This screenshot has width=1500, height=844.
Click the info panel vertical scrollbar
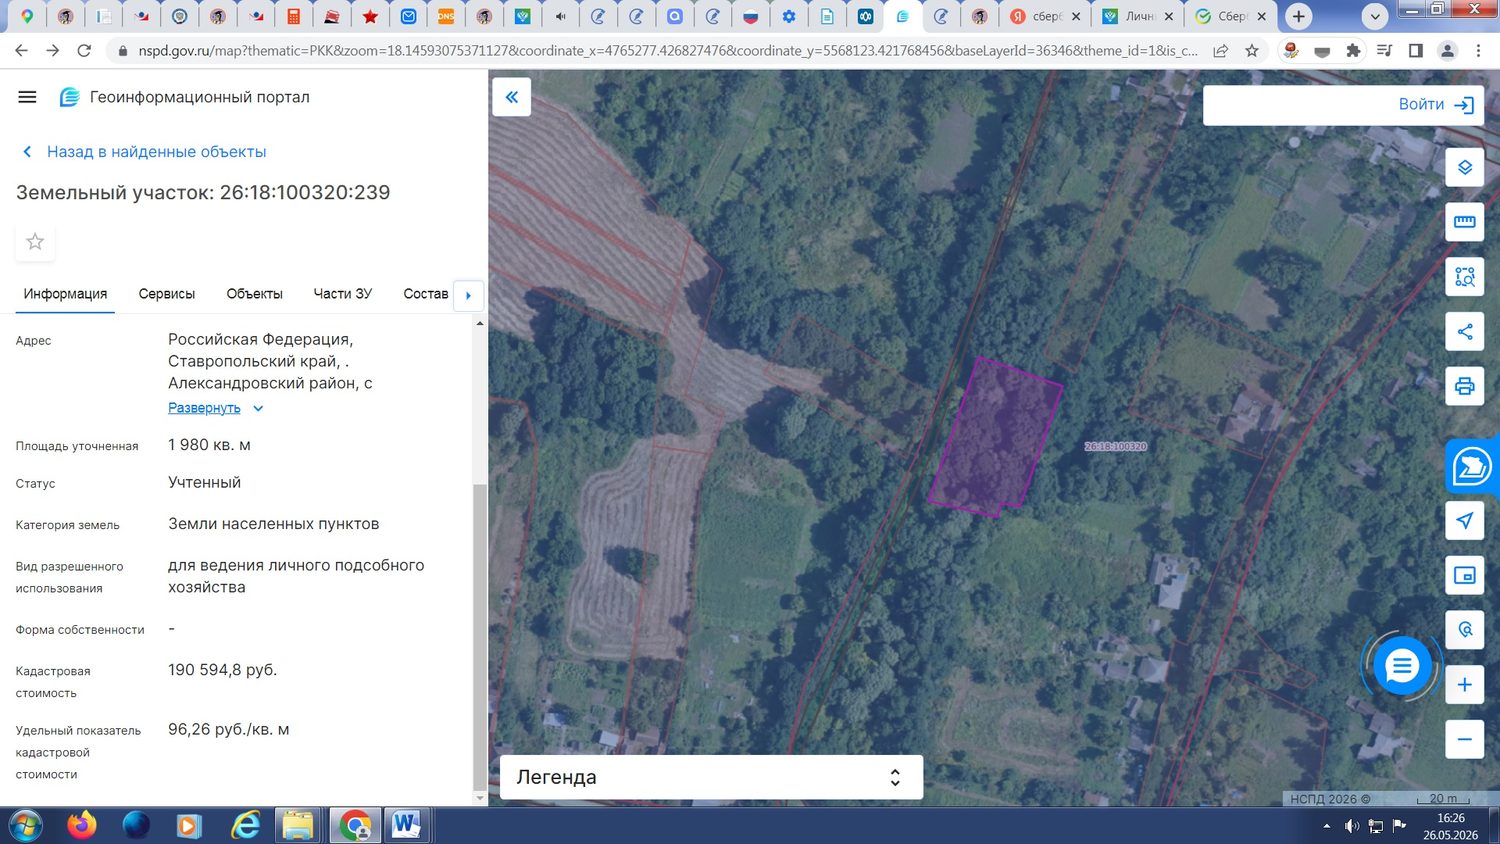point(480,636)
